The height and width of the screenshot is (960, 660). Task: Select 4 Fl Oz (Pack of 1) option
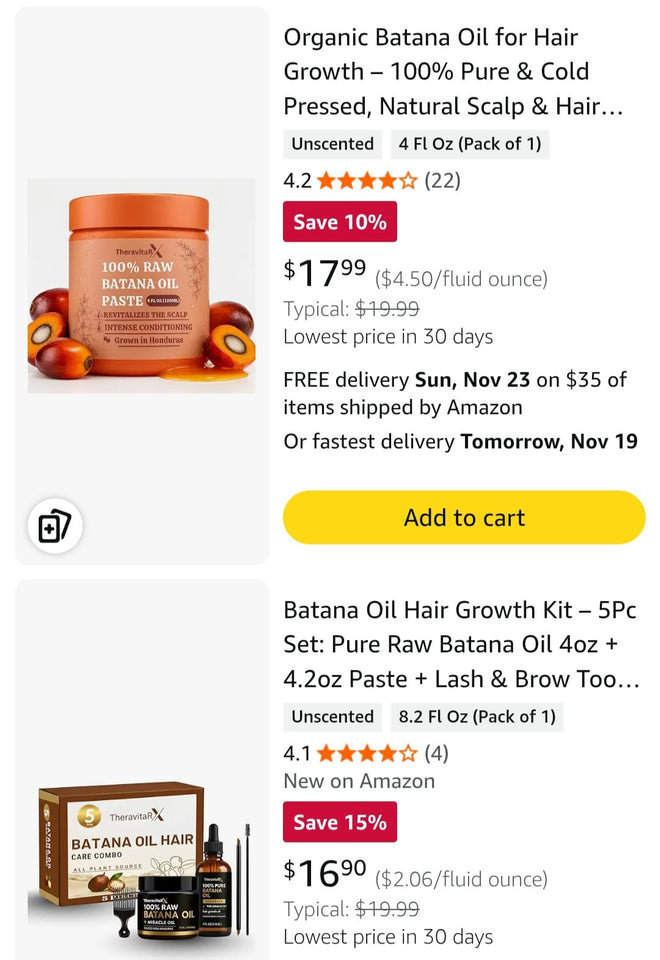pos(470,144)
